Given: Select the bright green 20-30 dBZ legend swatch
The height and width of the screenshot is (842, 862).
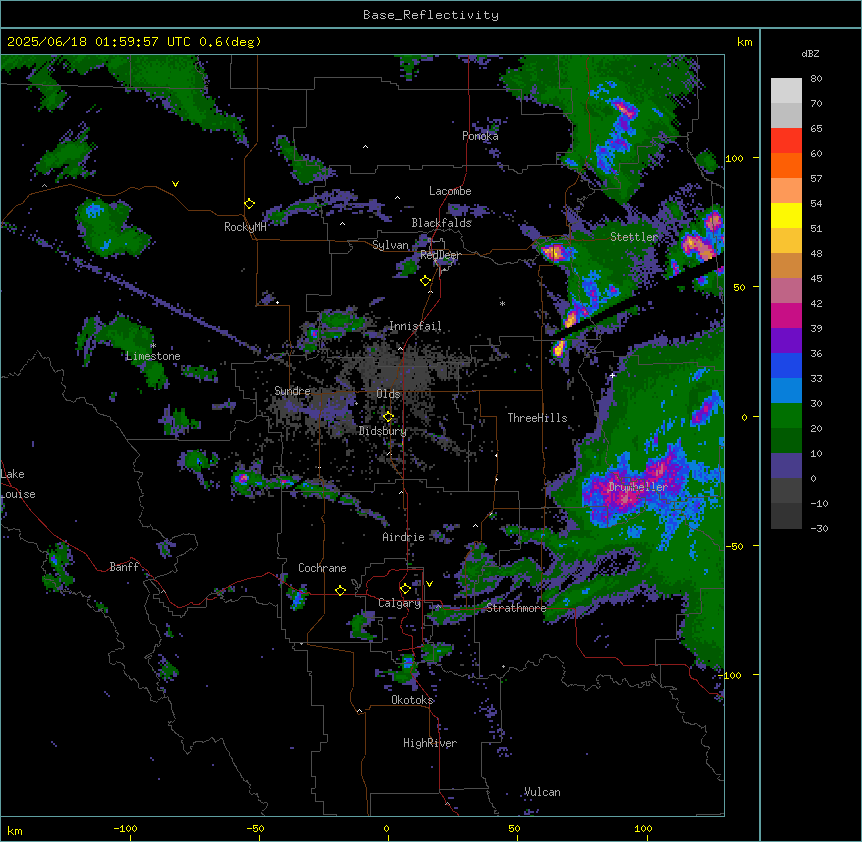Looking at the screenshot, I should coord(786,416).
